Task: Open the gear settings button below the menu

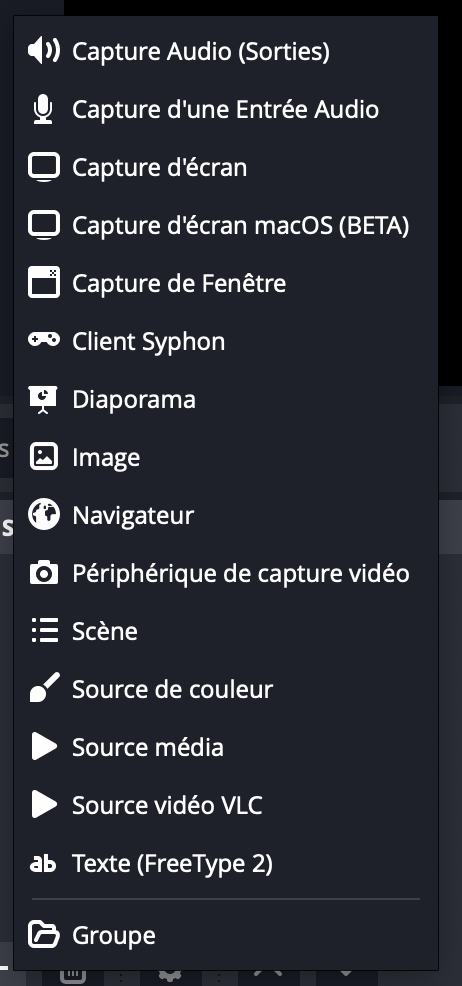Action: click(x=170, y=975)
